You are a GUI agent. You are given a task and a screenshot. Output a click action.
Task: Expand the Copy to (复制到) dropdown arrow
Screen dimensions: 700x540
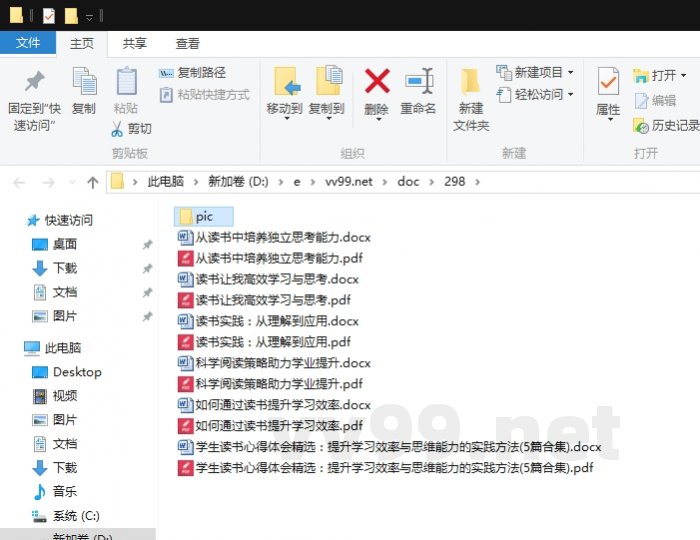329,119
